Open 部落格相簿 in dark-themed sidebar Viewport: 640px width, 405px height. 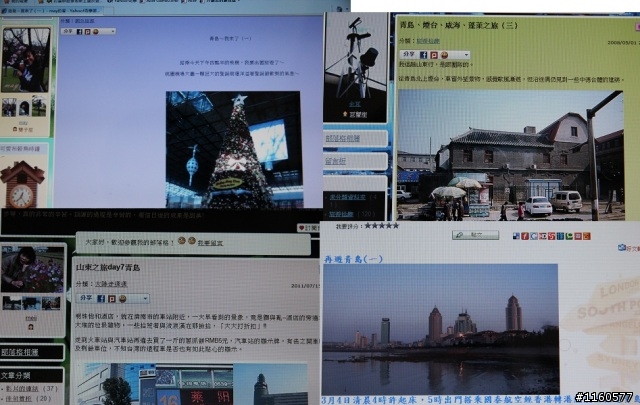coord(20,352)
